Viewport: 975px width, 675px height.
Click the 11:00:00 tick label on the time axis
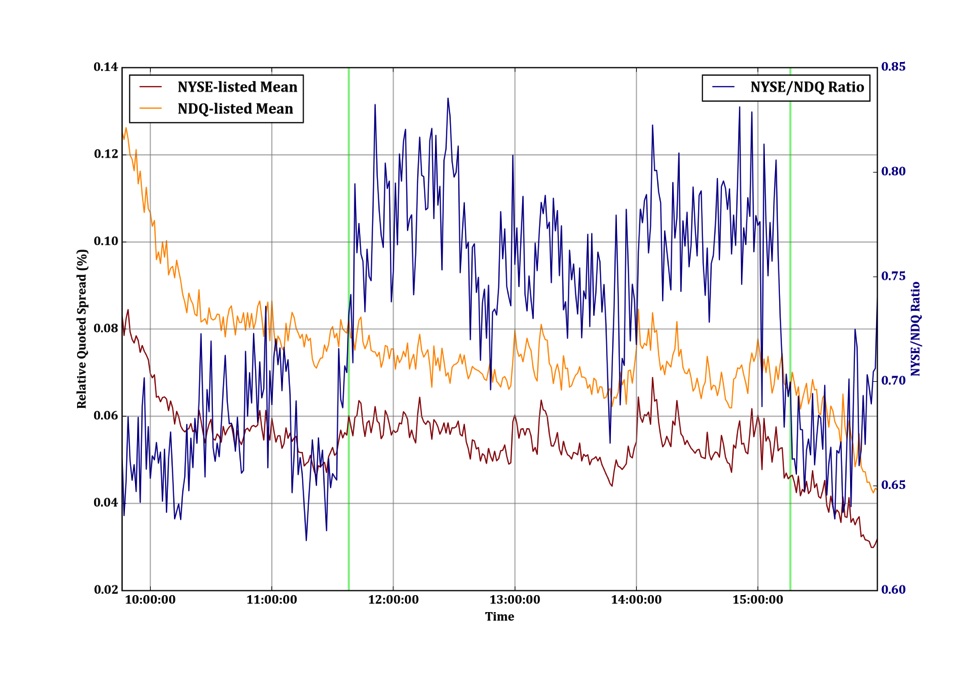(272, 601)
